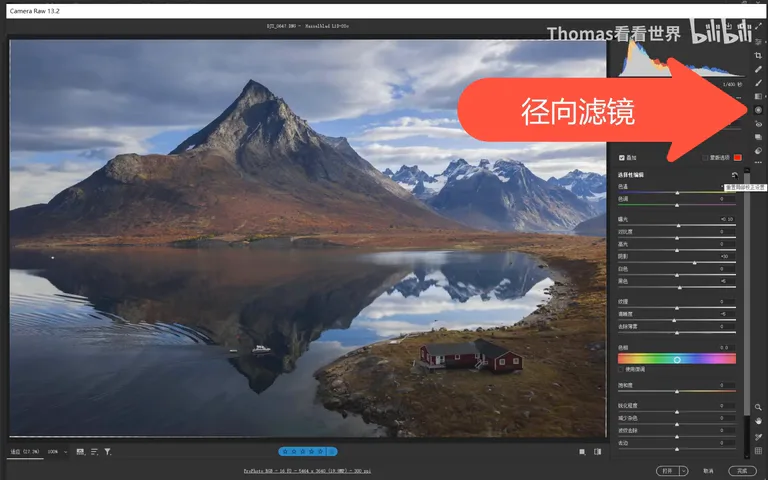Open the sort order icon
Image resolution: width=768 pixels, height=480 pixels.
(94, 452)
